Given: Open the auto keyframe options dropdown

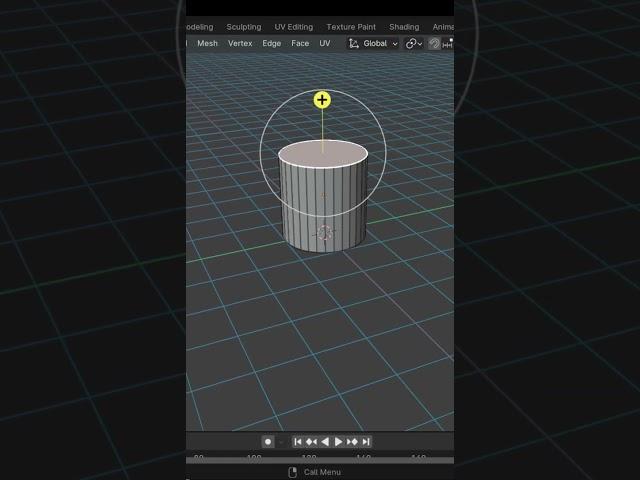Looking at the screenshot, I should (x=281, y=442).
